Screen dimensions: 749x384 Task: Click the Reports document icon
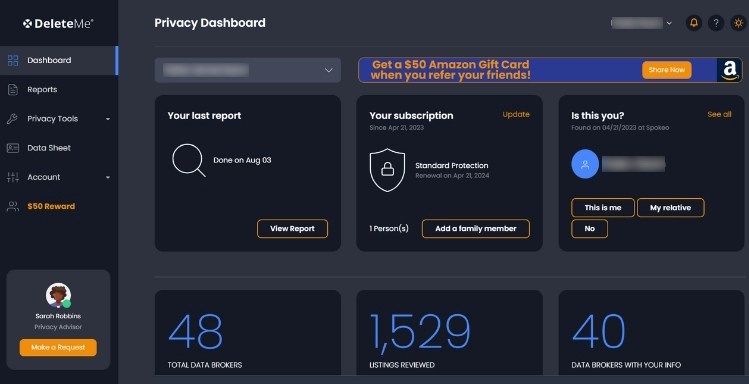click(x=13, y=89)
